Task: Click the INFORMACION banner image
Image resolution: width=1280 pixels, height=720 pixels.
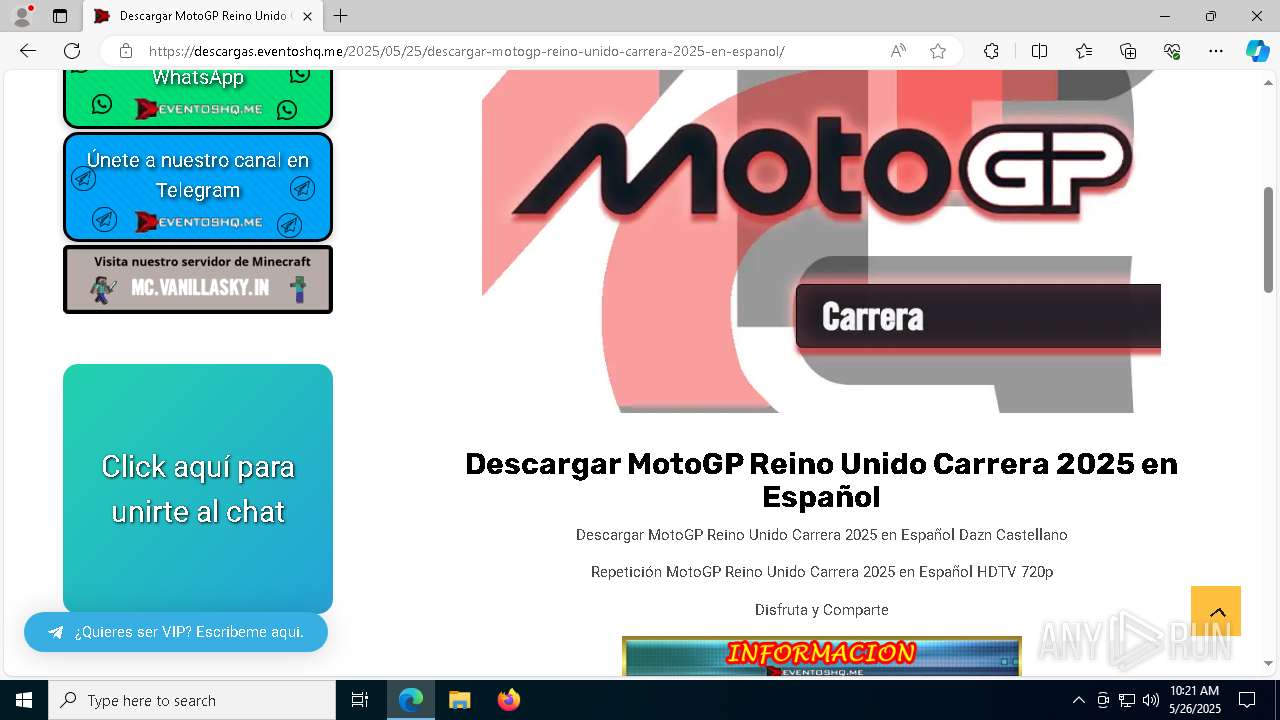Action: tap(822, 656)
